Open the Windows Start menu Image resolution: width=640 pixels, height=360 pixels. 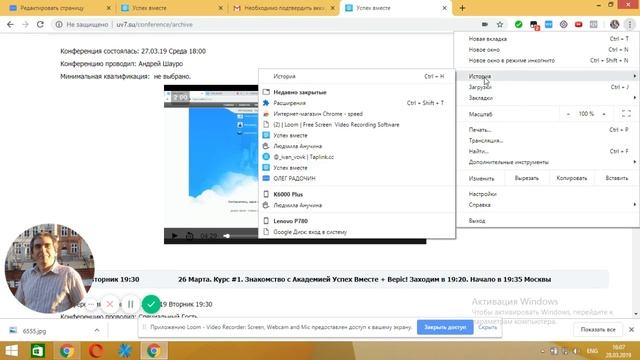point(11,351)
